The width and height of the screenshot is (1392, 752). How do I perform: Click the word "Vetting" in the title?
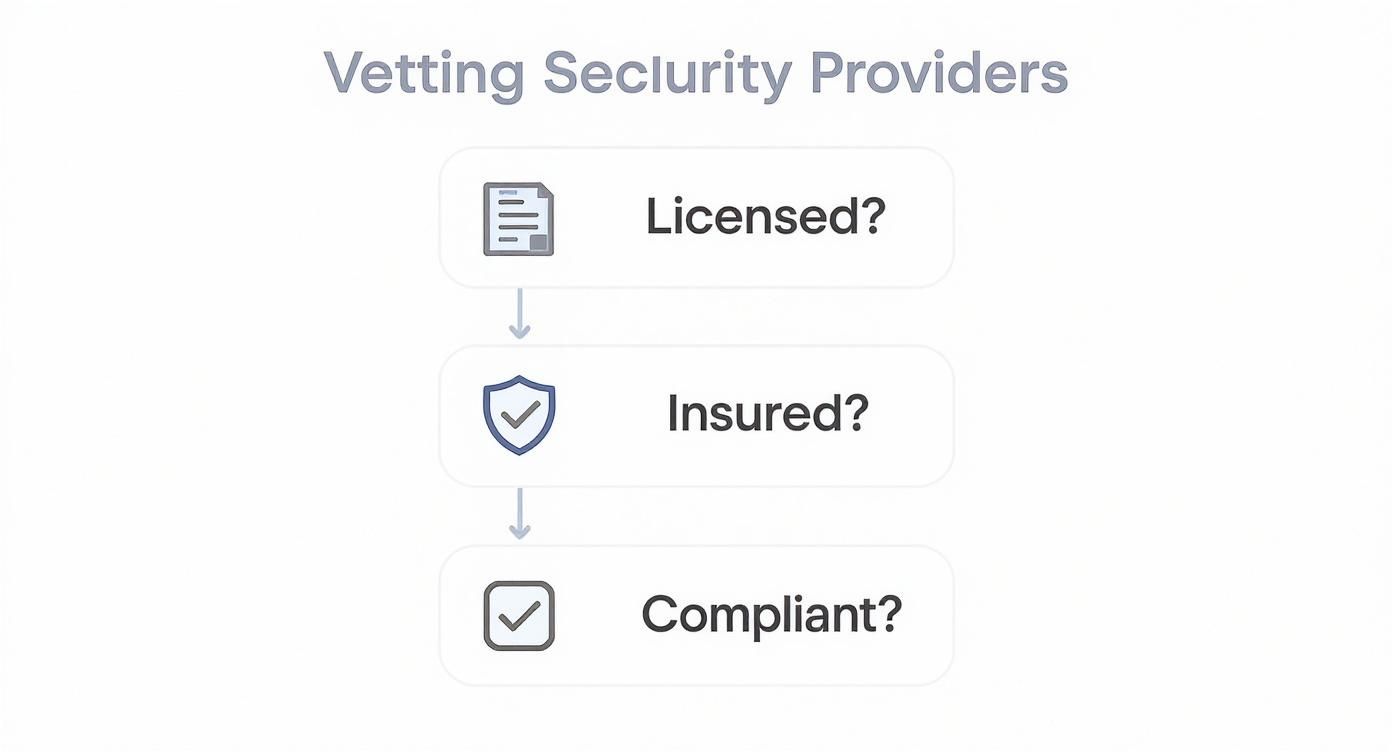pyautogui.click(x=424, y=73)
